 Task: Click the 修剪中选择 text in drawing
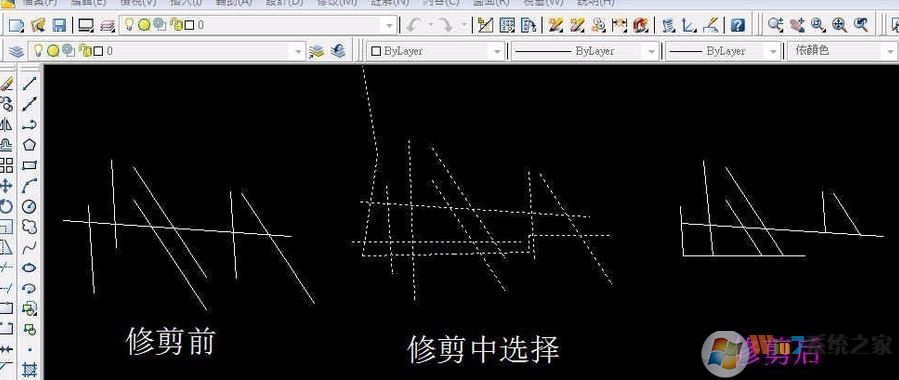pos(484,349)
